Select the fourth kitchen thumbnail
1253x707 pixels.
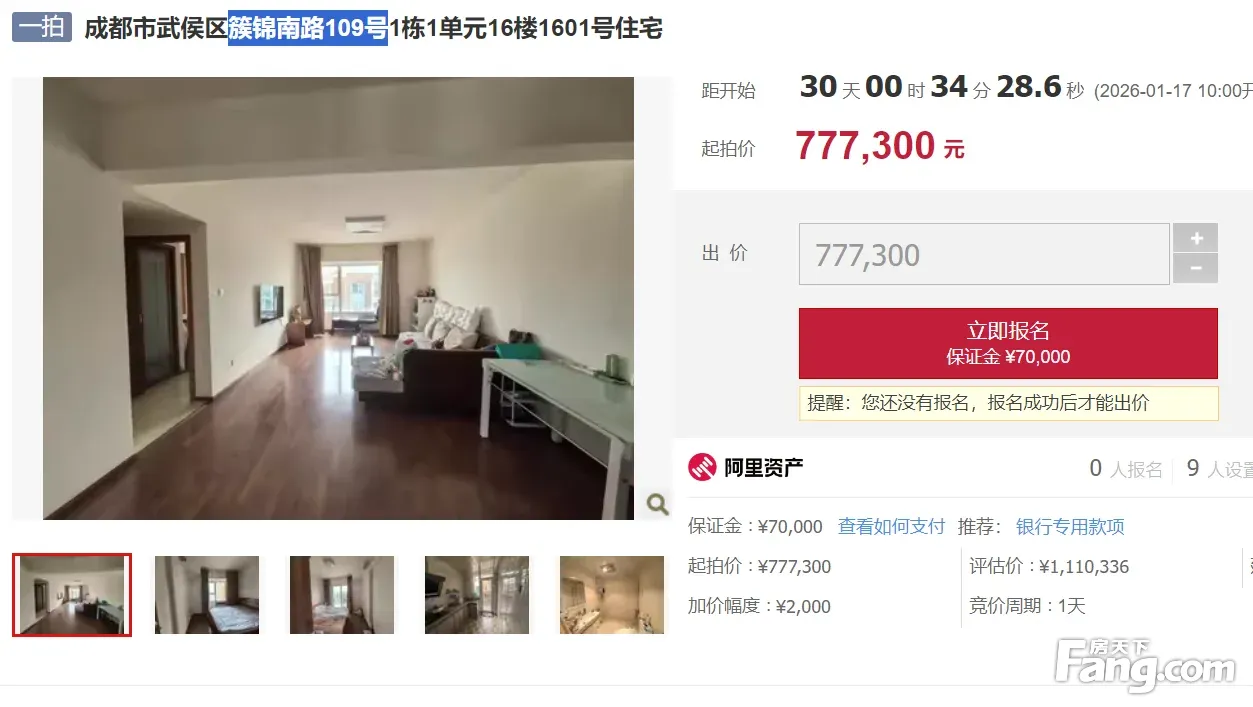477,595
